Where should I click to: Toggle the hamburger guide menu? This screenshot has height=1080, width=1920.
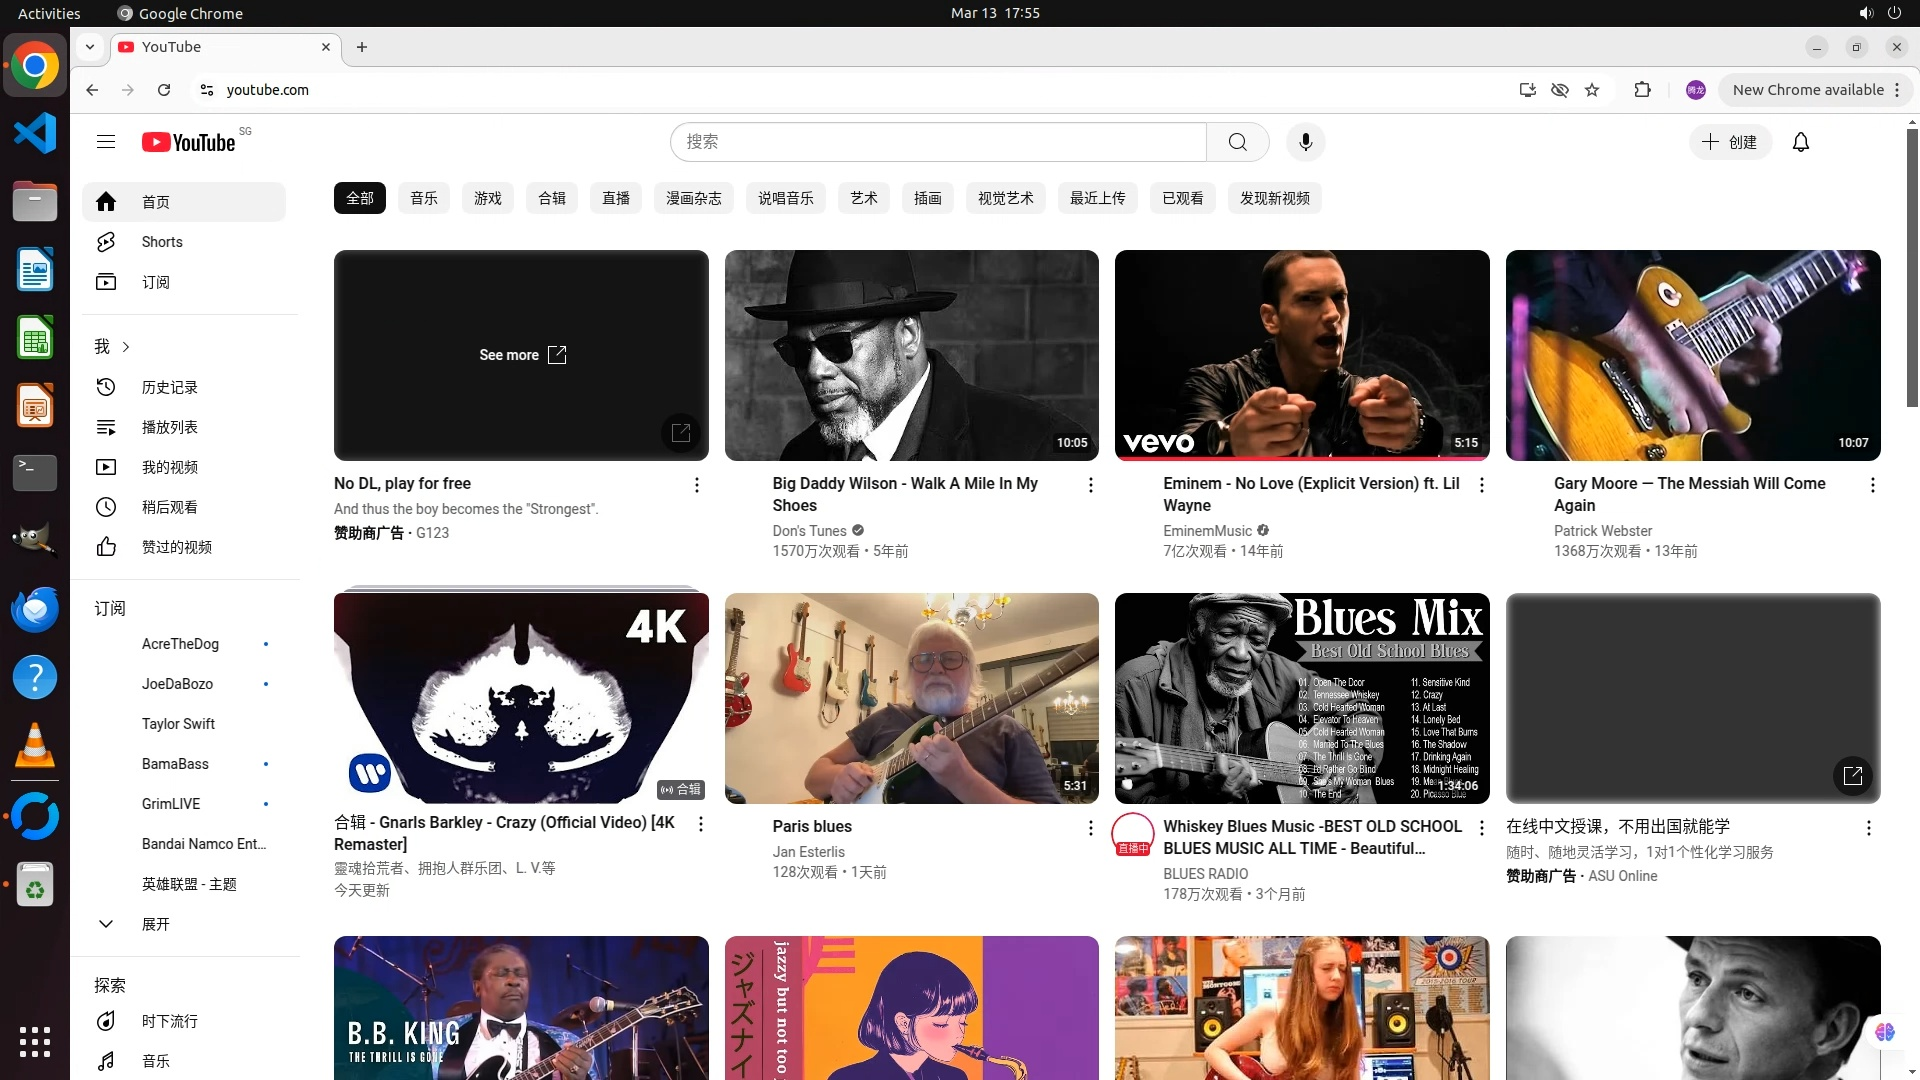tap(106, 142)
